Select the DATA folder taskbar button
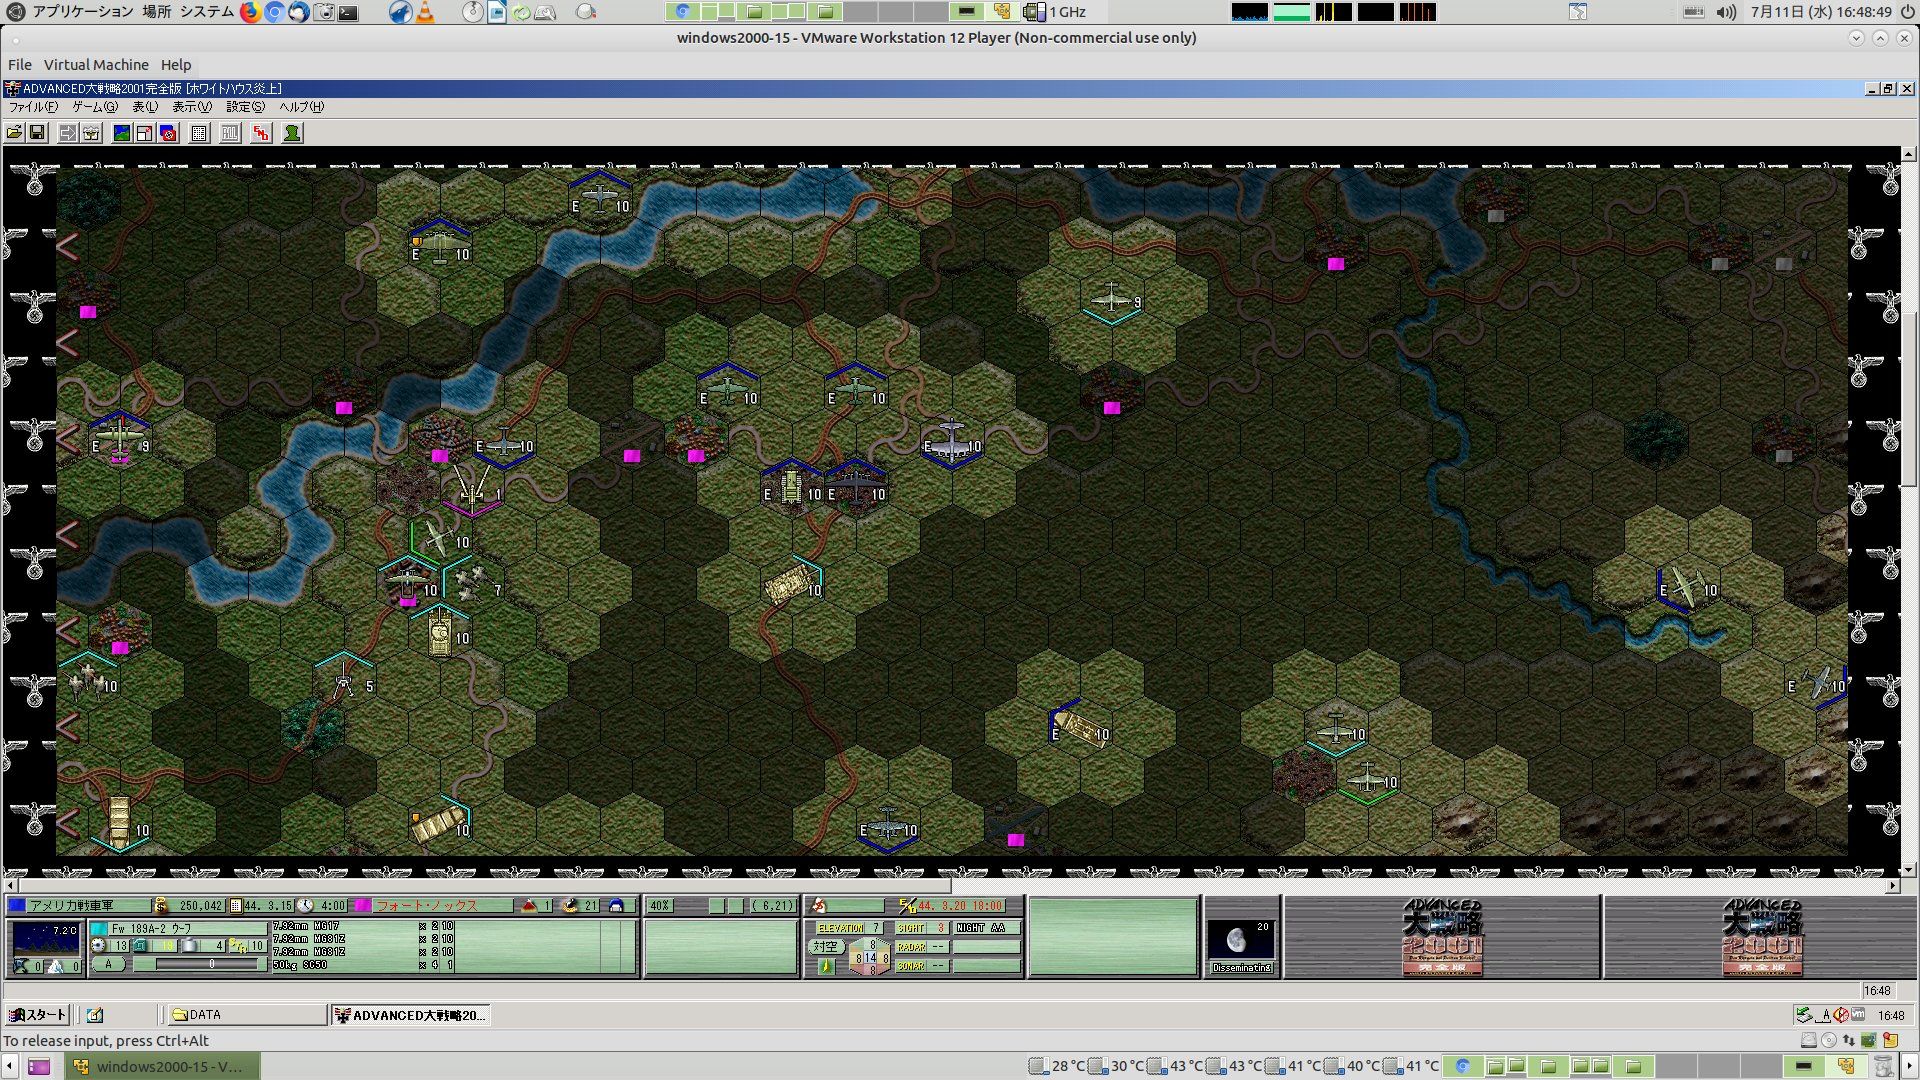 click(245, 1015)
